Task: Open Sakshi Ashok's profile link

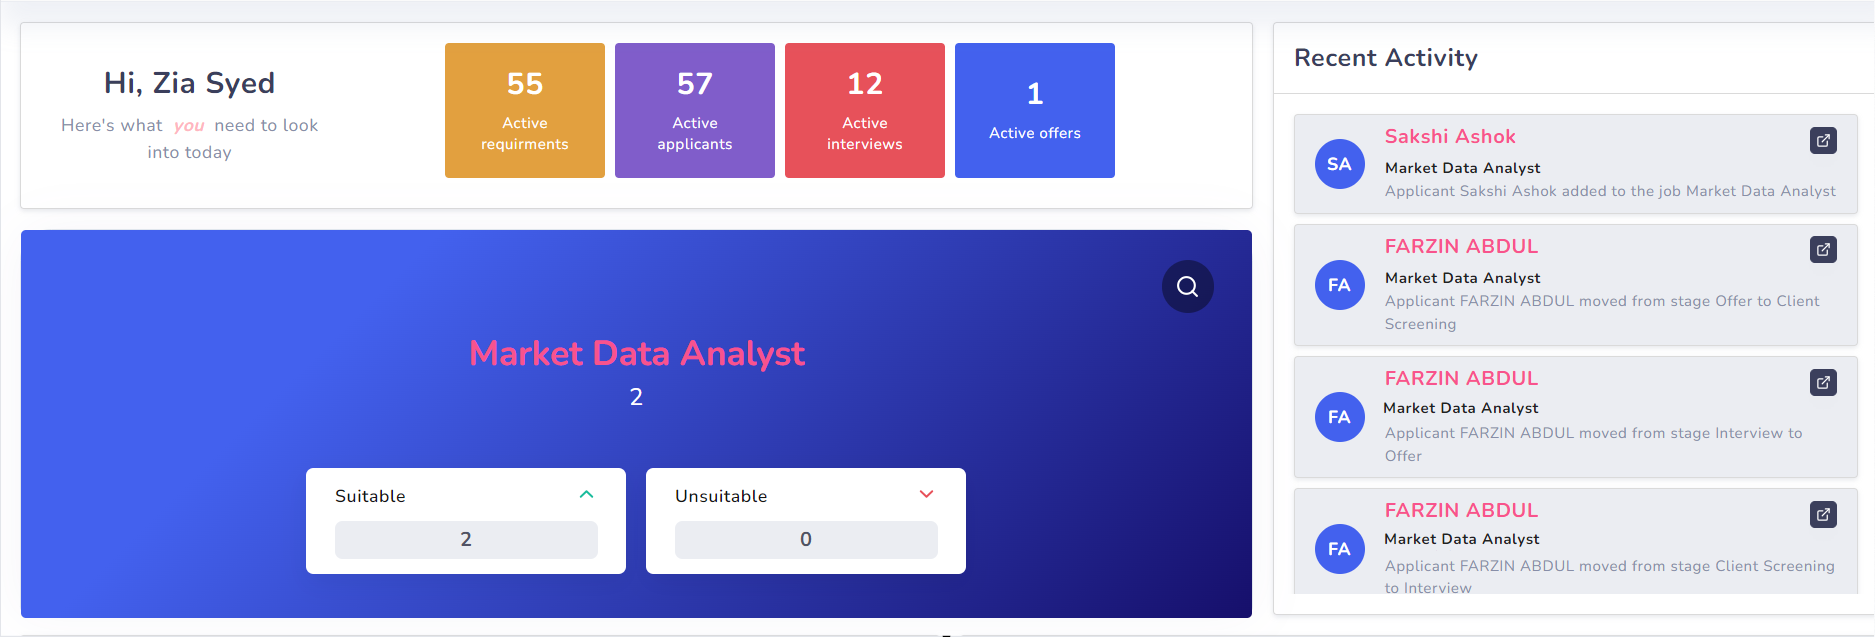Action: click(1450, 136)
